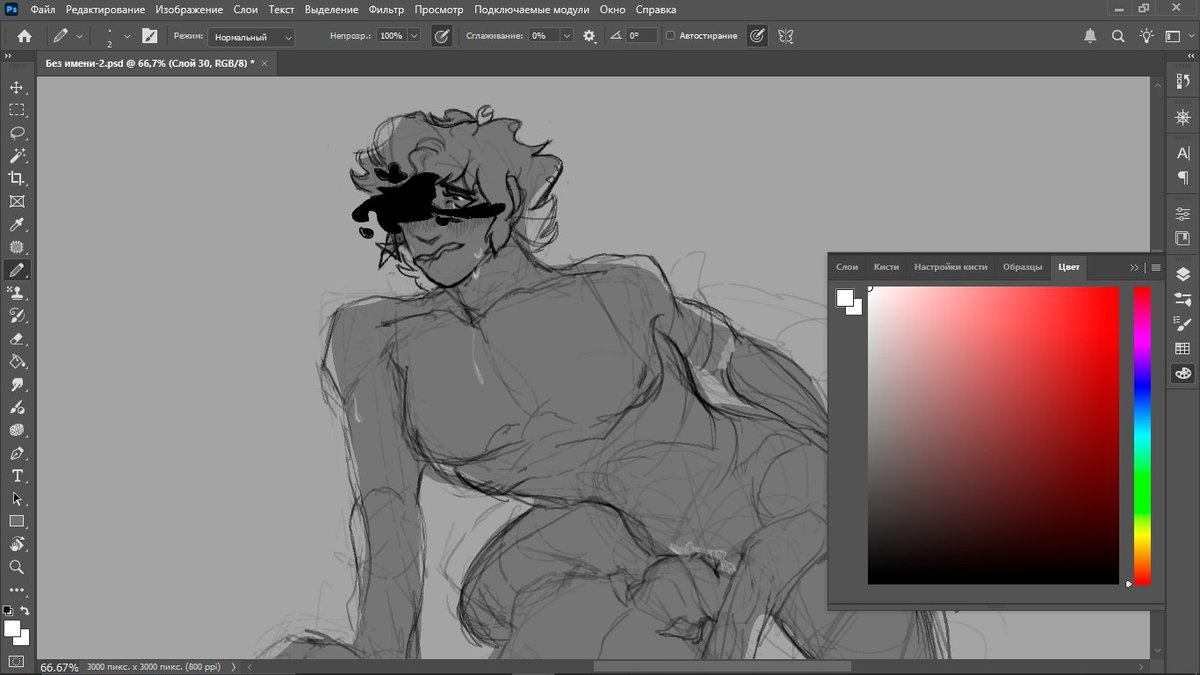The width and height of the screenshot is (1200, 675).
Task: Open the Режим blending mode dropdown
Action: (x=251, y=36)
